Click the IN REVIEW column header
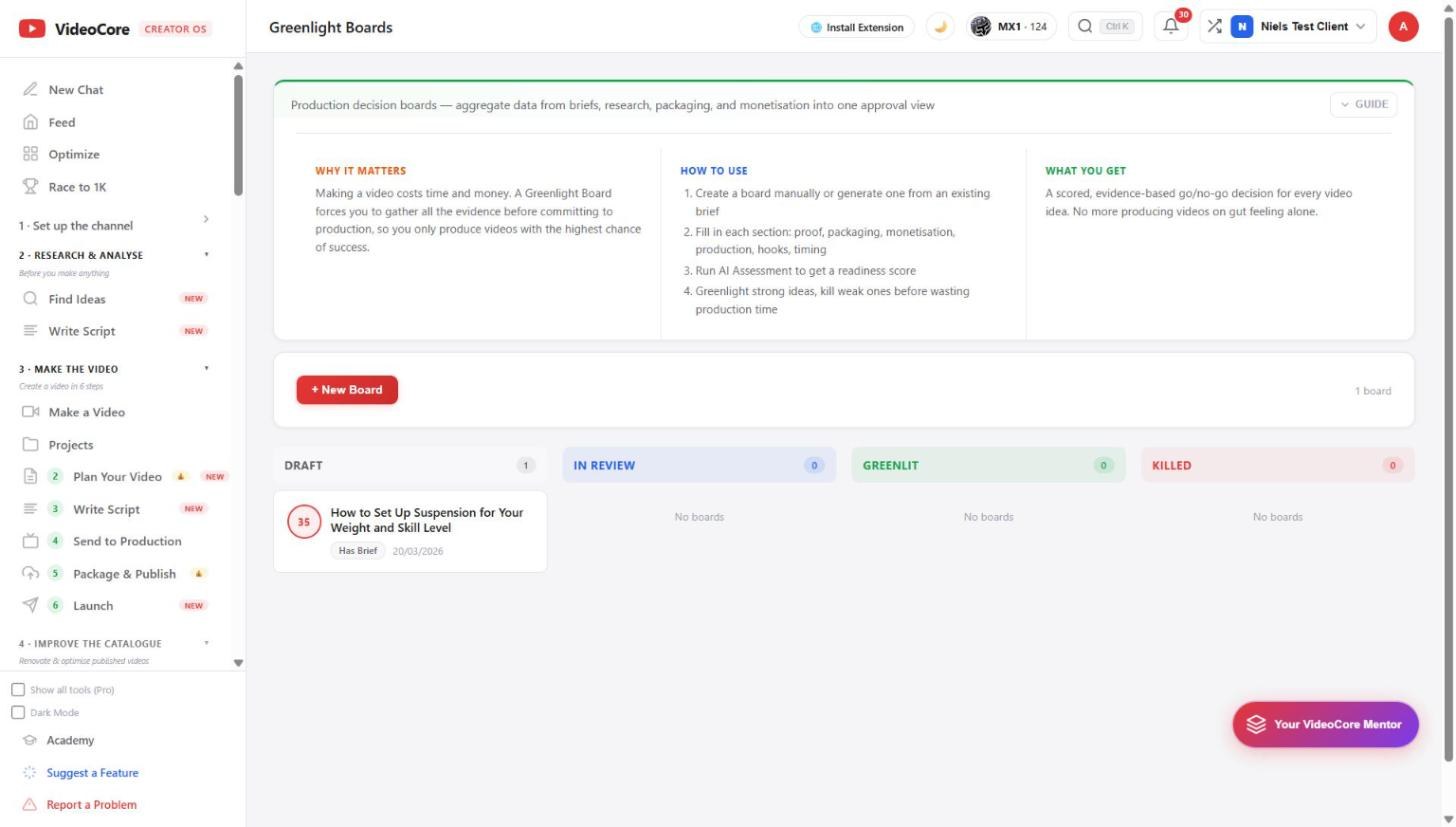Image resolution: width=1456 pixels, height=827 pixels. [699, 465]
